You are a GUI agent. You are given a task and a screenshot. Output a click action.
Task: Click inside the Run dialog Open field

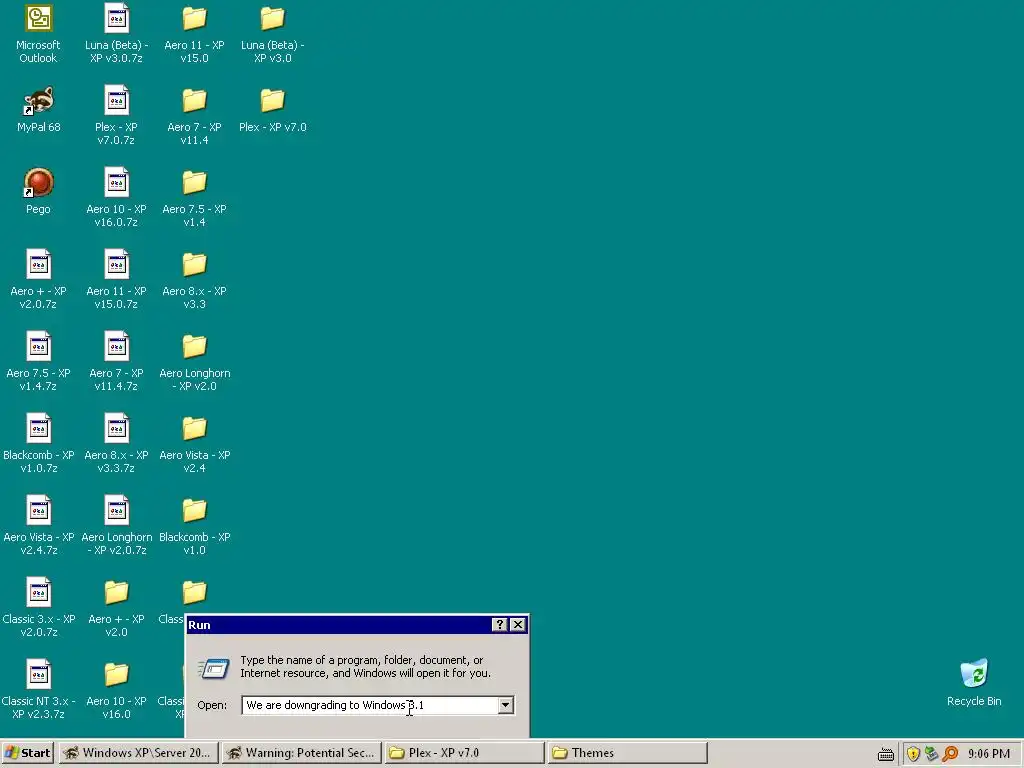[370, 705]
